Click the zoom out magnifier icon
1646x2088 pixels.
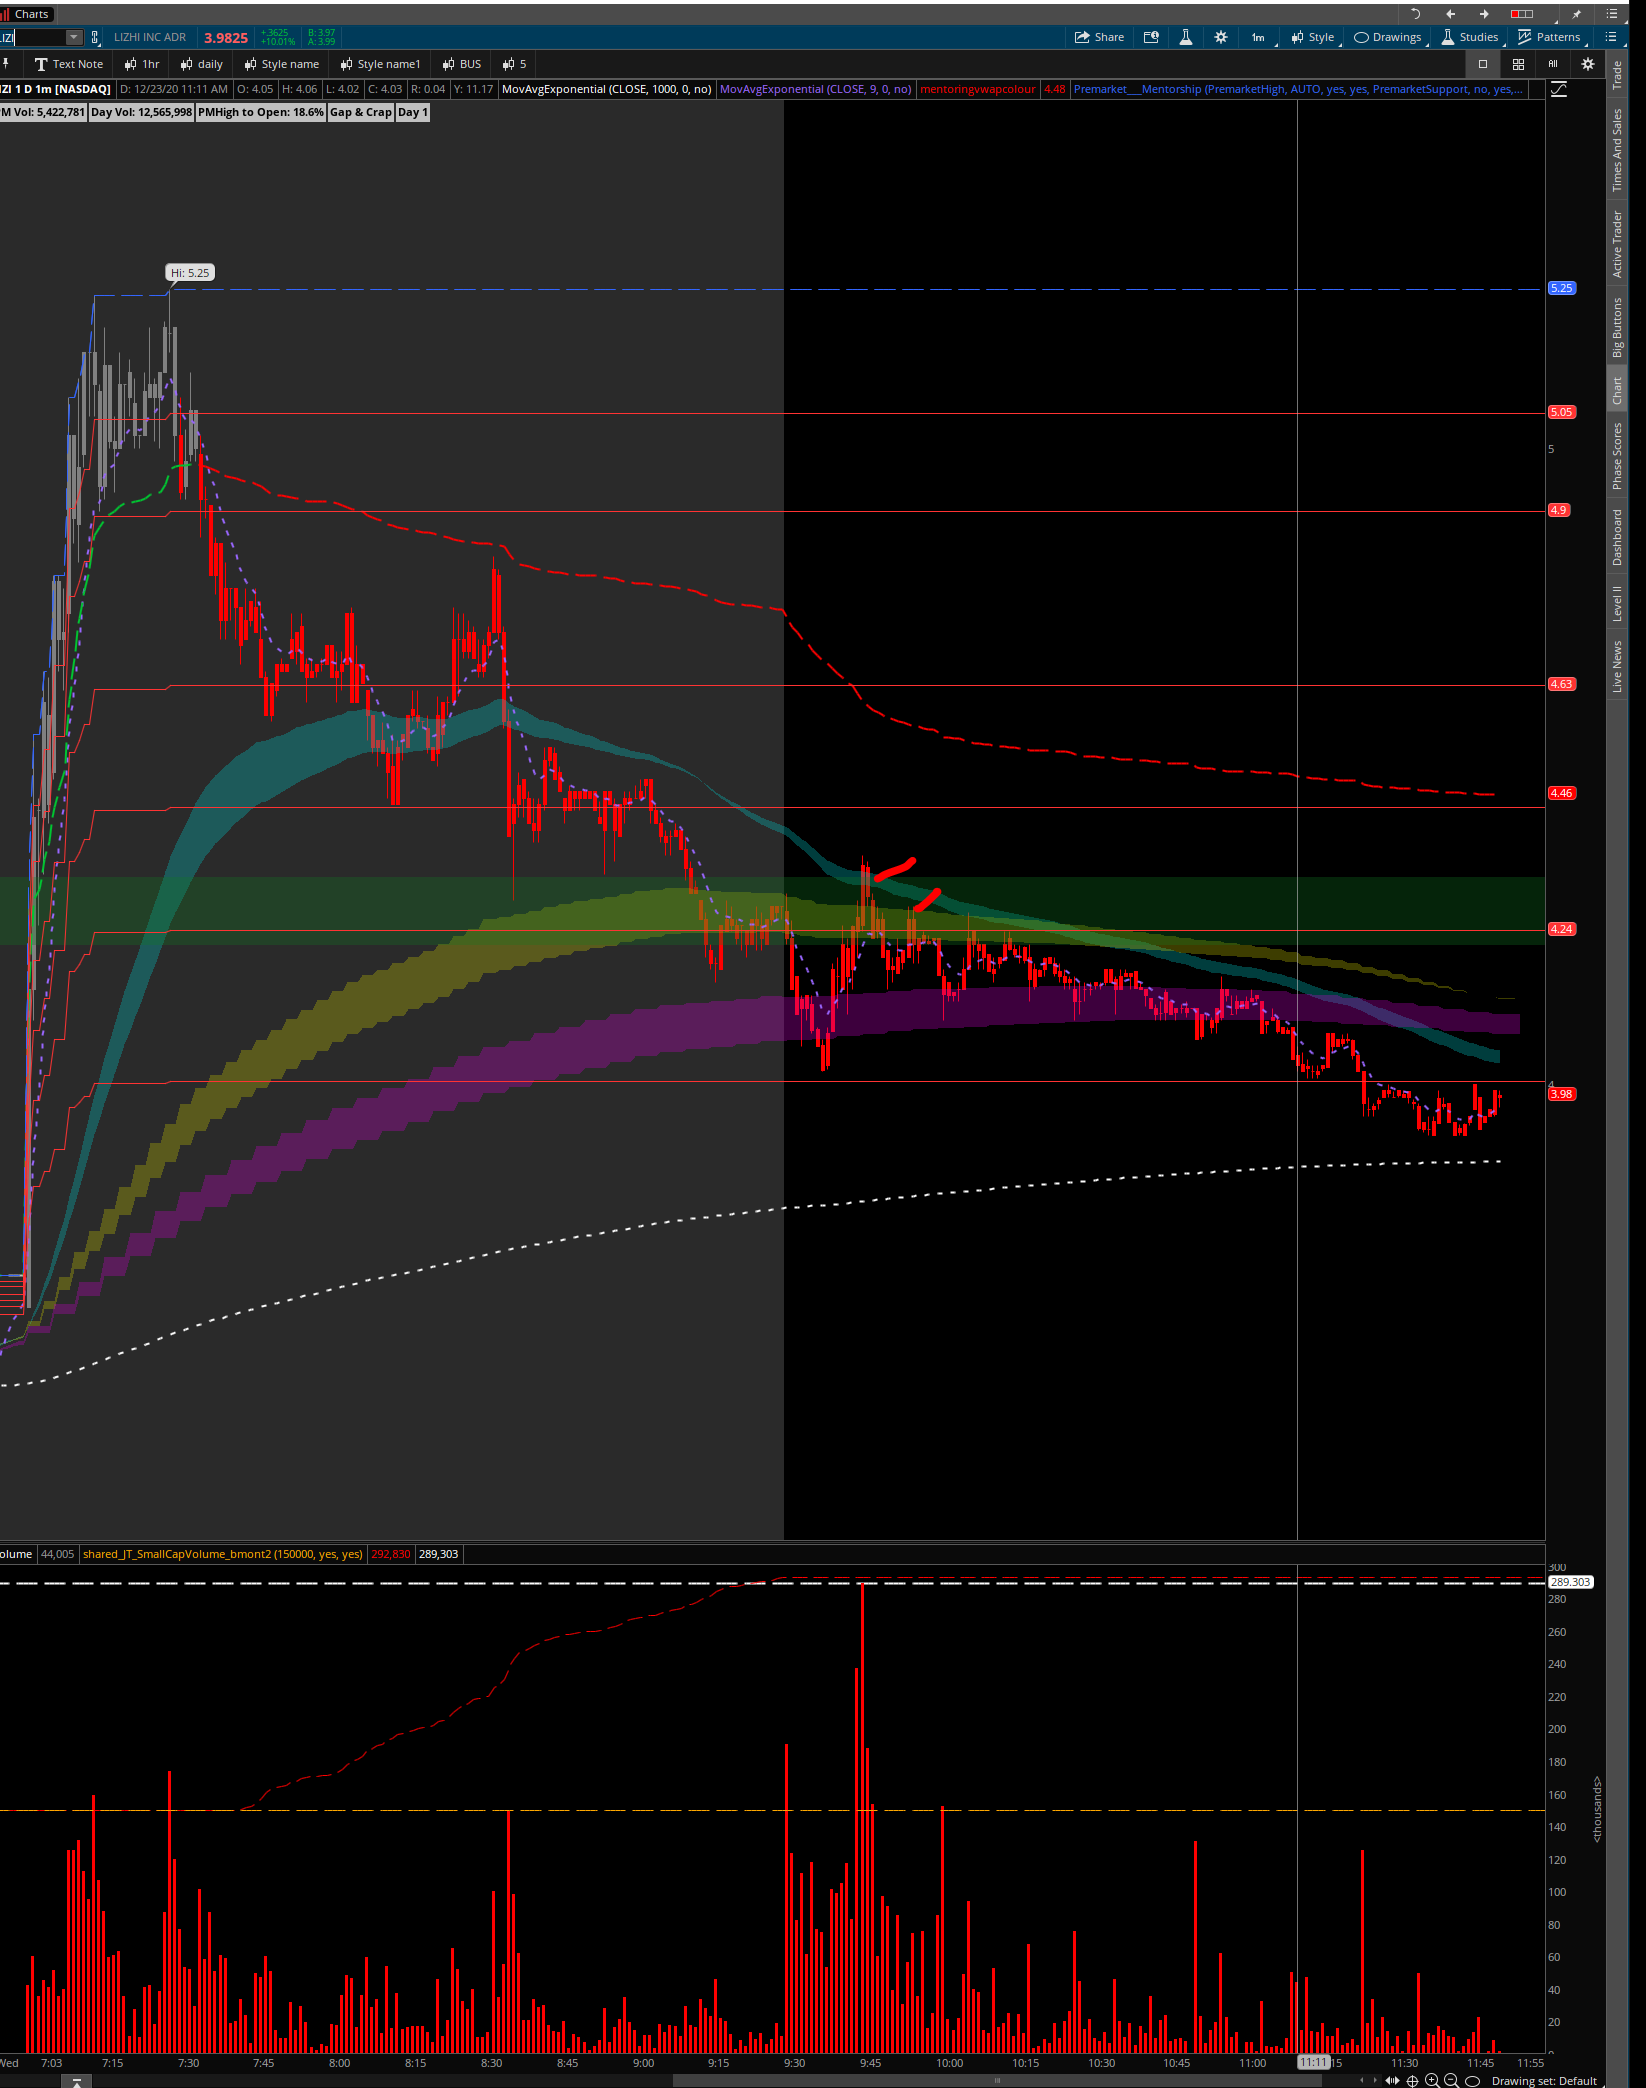pos(1451,2080)
